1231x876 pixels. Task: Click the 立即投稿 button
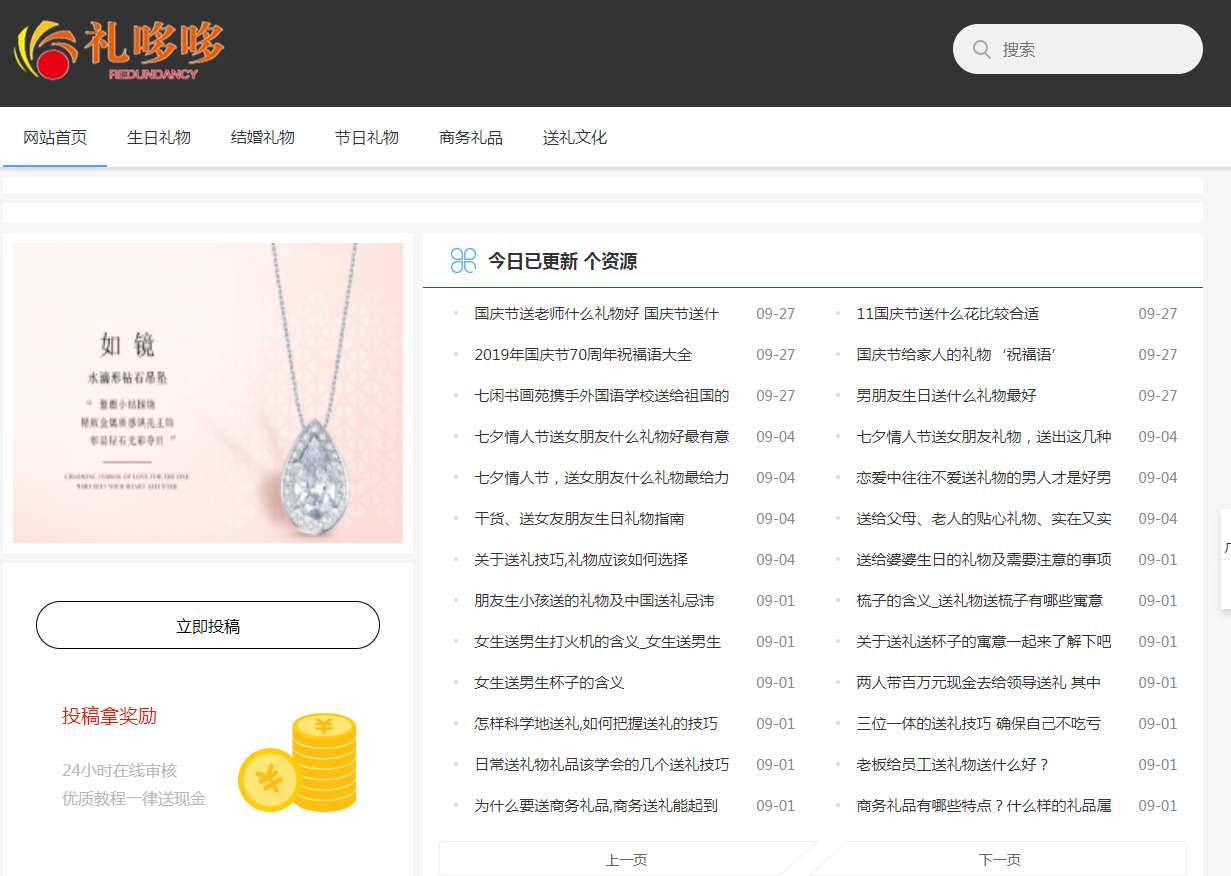[208, 626]
